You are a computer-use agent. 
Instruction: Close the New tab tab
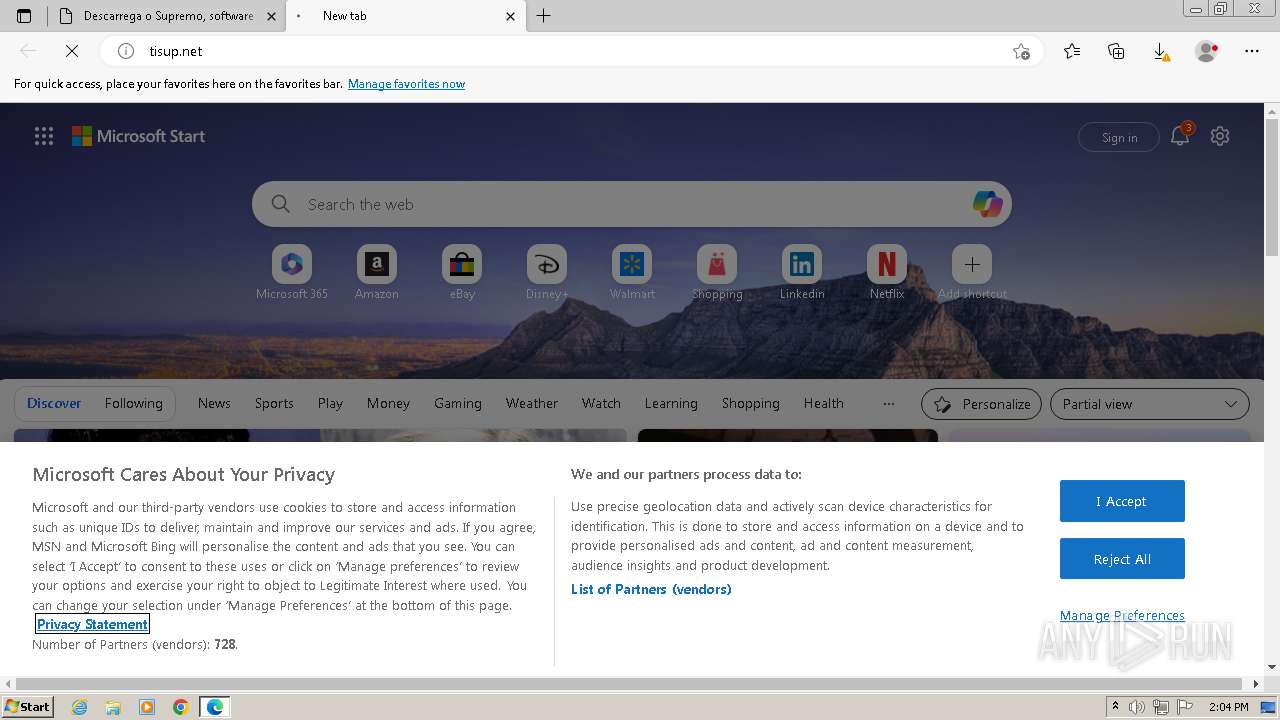coord(510,16)
